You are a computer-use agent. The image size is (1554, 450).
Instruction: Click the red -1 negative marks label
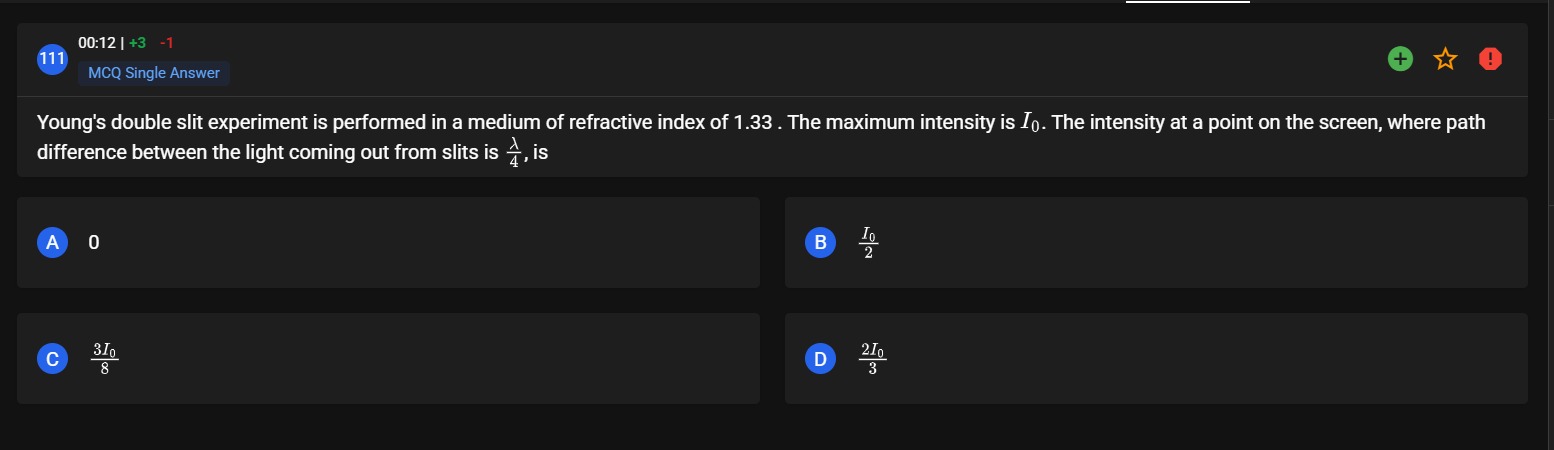(x=166, y=43)
